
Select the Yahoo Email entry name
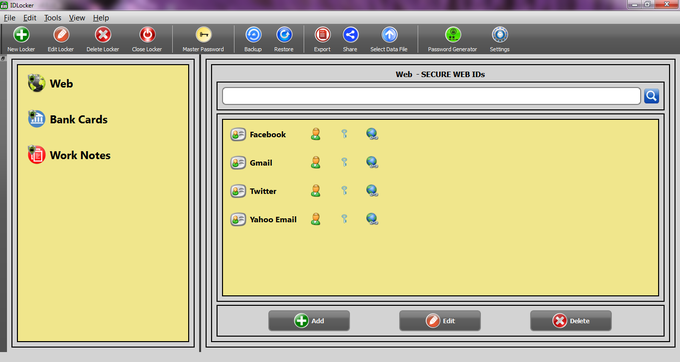coord(273,219)
